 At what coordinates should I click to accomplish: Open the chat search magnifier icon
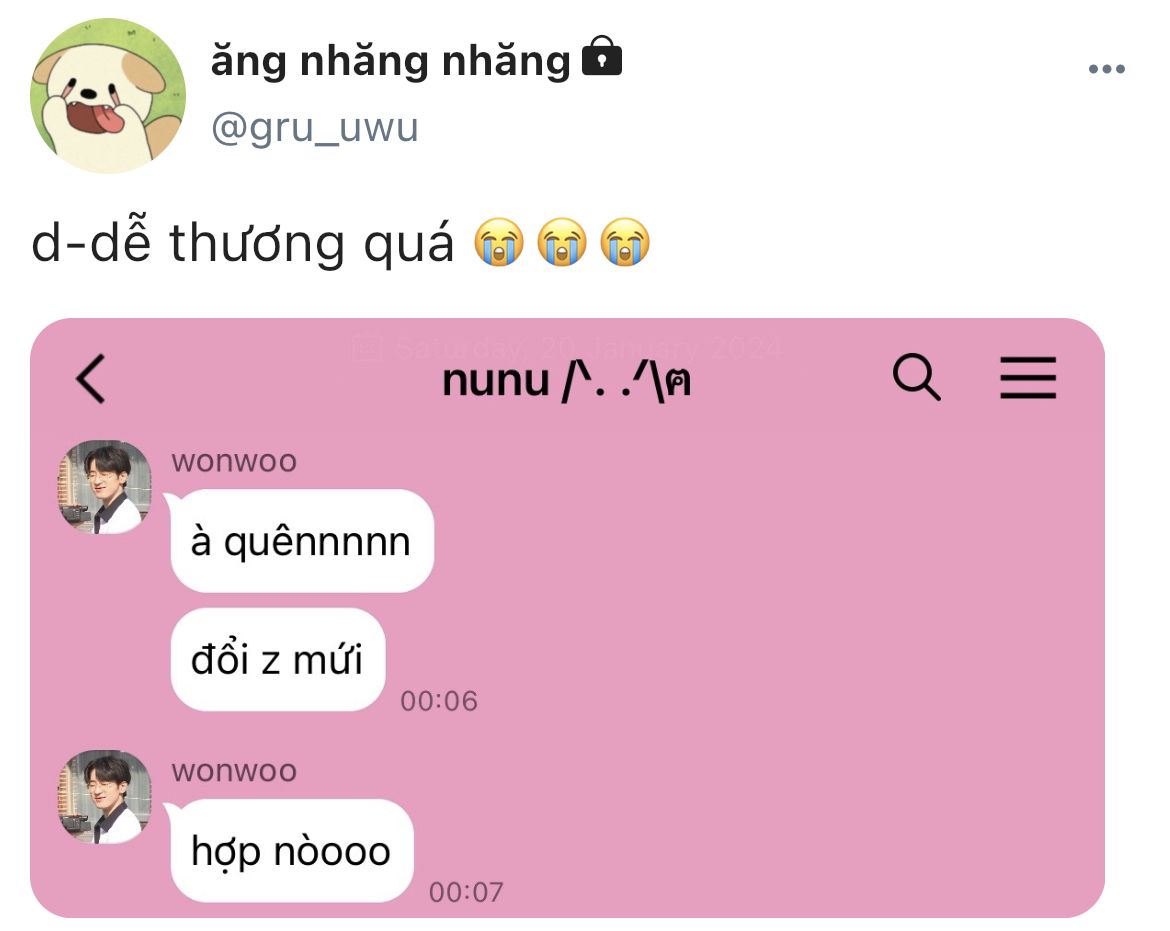[x=916, y=377]
